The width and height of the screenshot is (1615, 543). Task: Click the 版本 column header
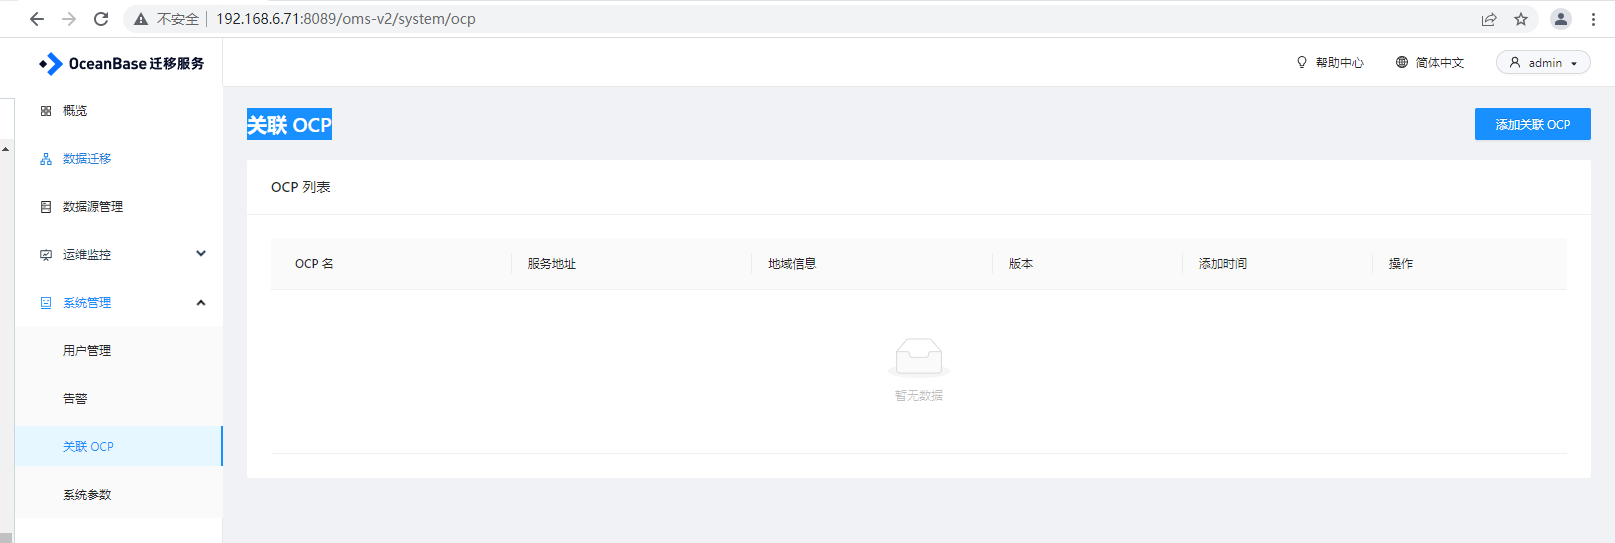1021,264
